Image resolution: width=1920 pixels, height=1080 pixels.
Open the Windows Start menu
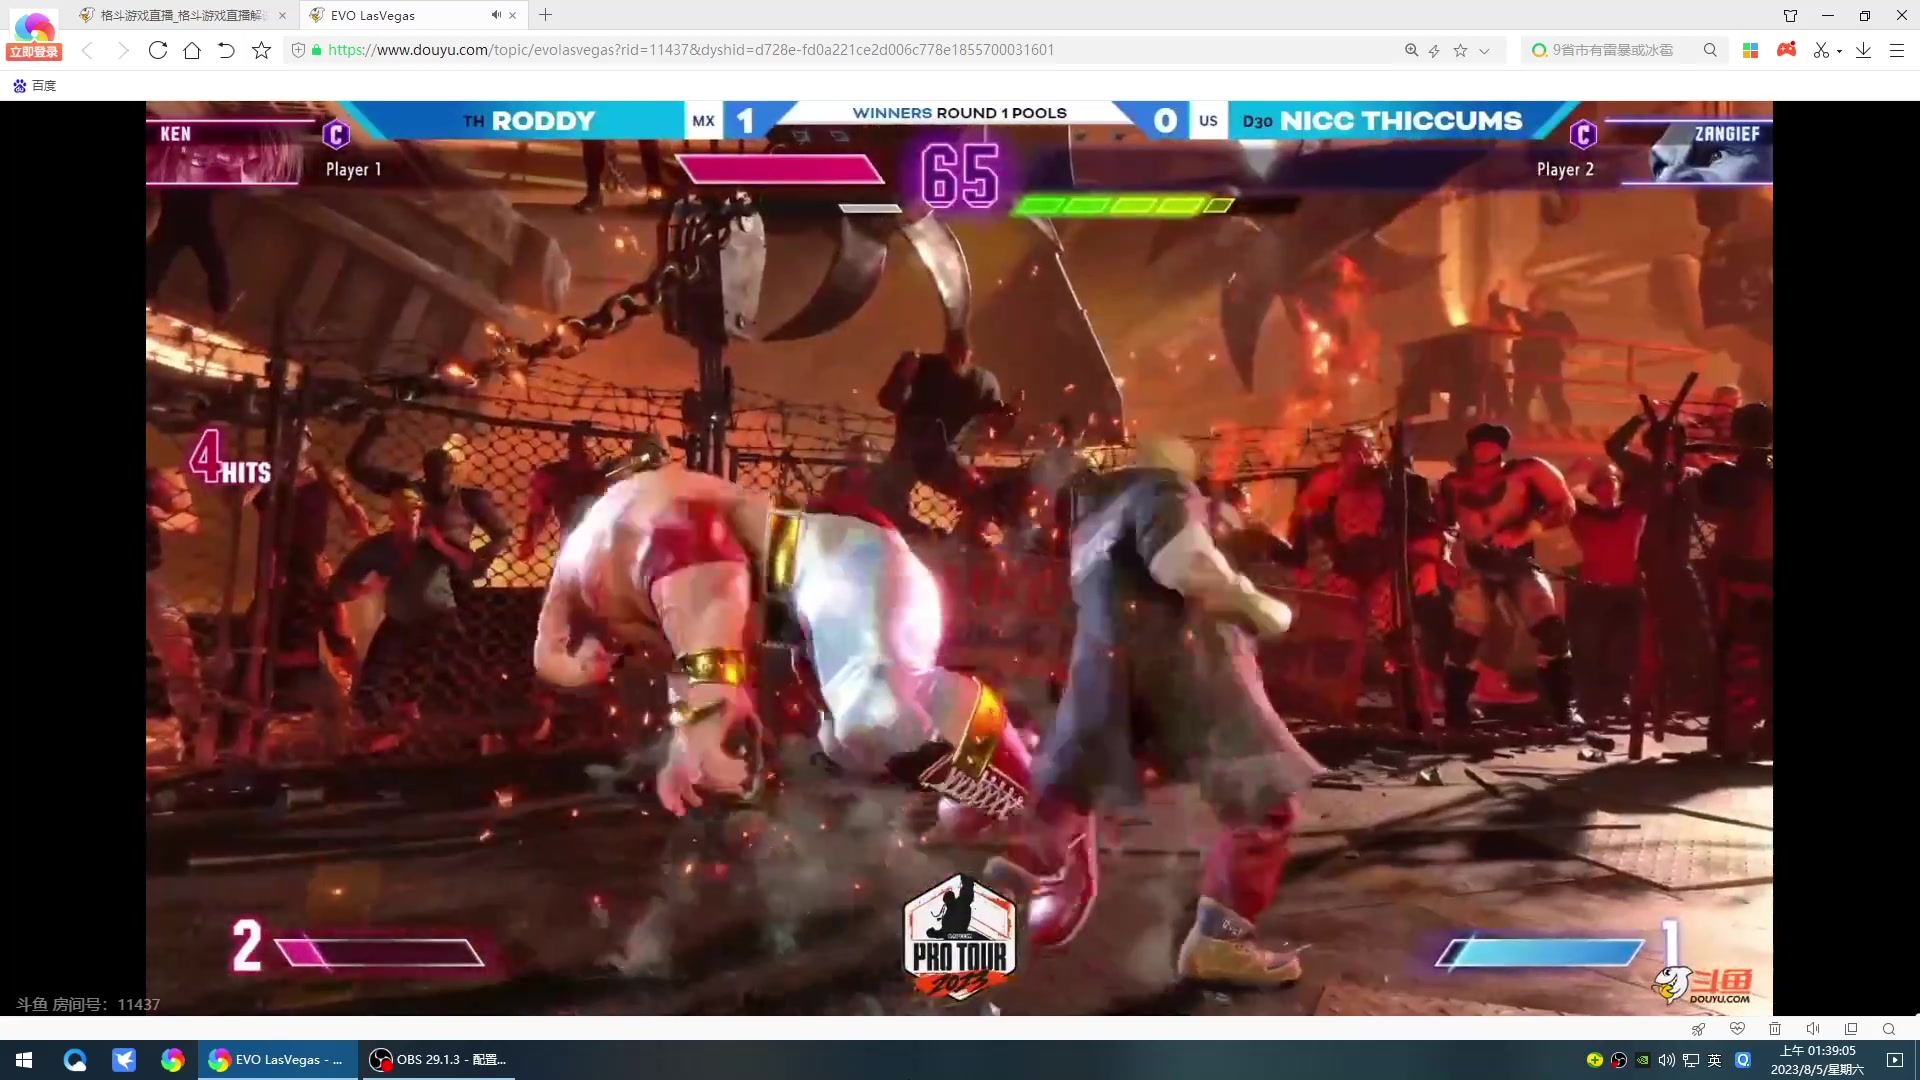click(24, 1060)
